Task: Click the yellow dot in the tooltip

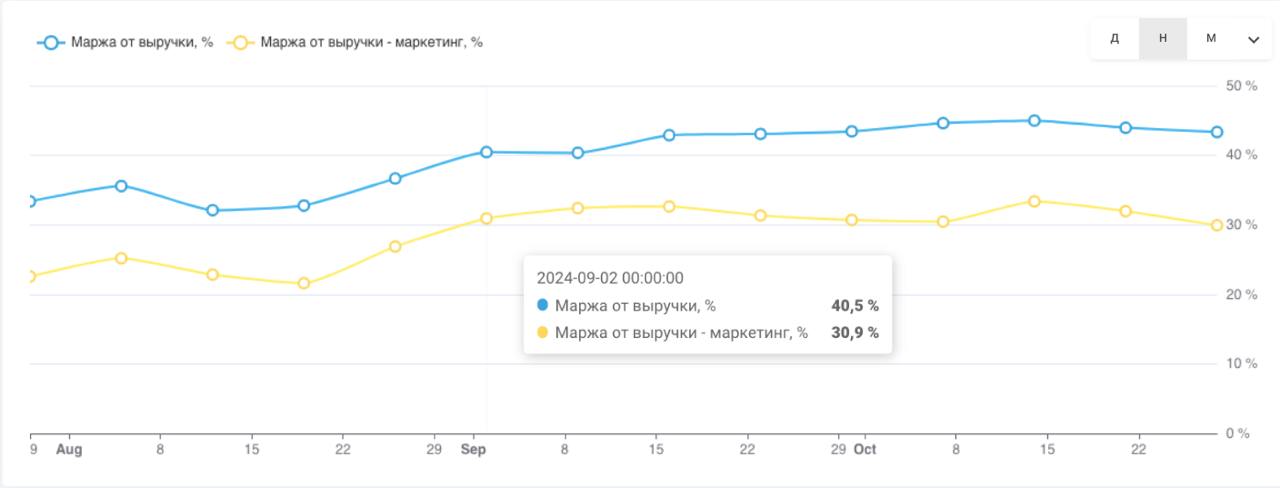Action: [x=543, y=332]
